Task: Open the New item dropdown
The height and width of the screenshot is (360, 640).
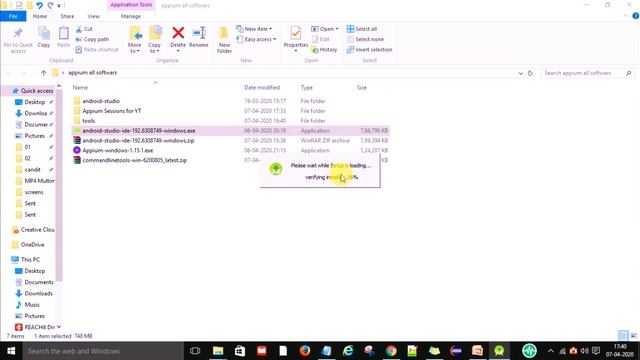Action: [x=254, y=29]
